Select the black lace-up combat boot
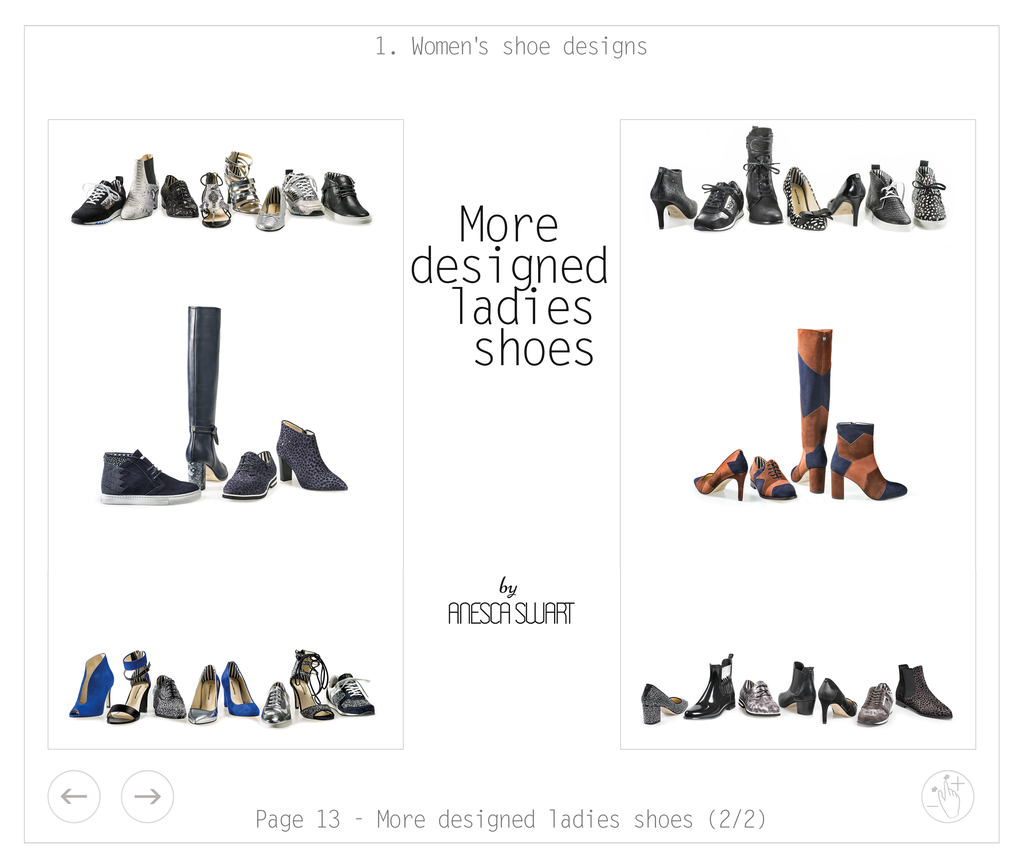 (x=763, y=175)
